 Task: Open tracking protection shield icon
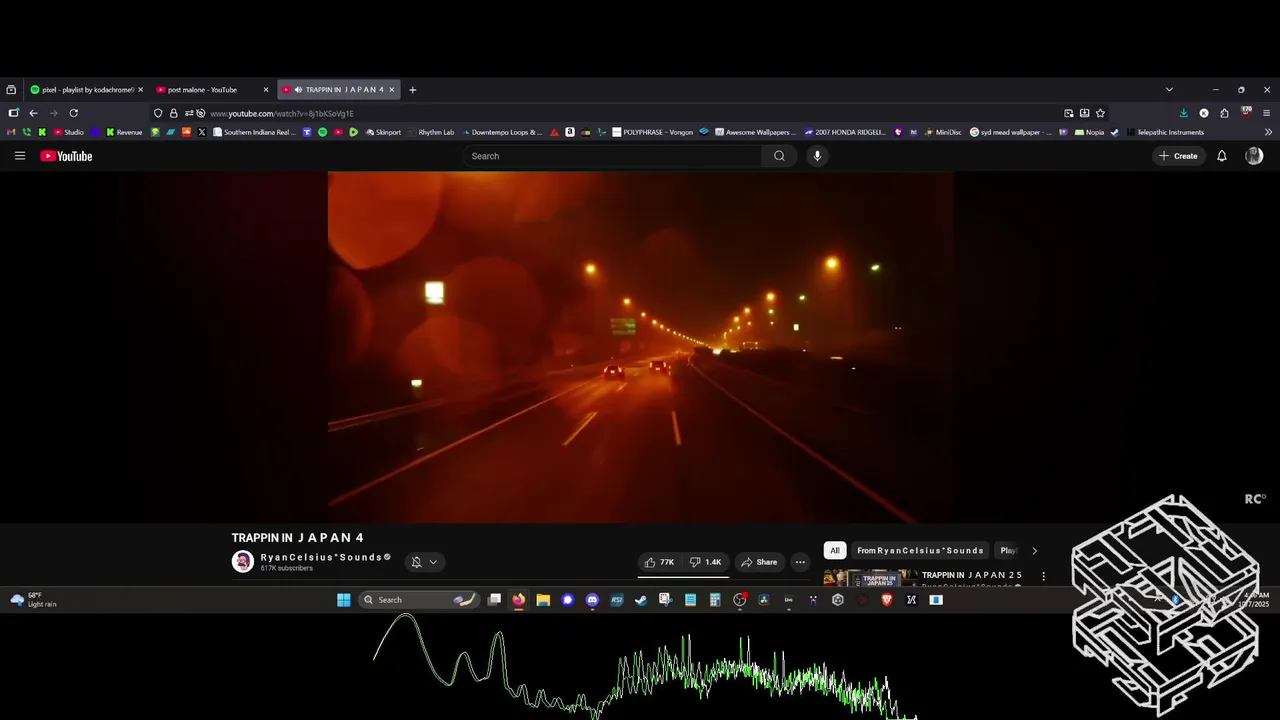pyautogui.click(x=158, y=113)
